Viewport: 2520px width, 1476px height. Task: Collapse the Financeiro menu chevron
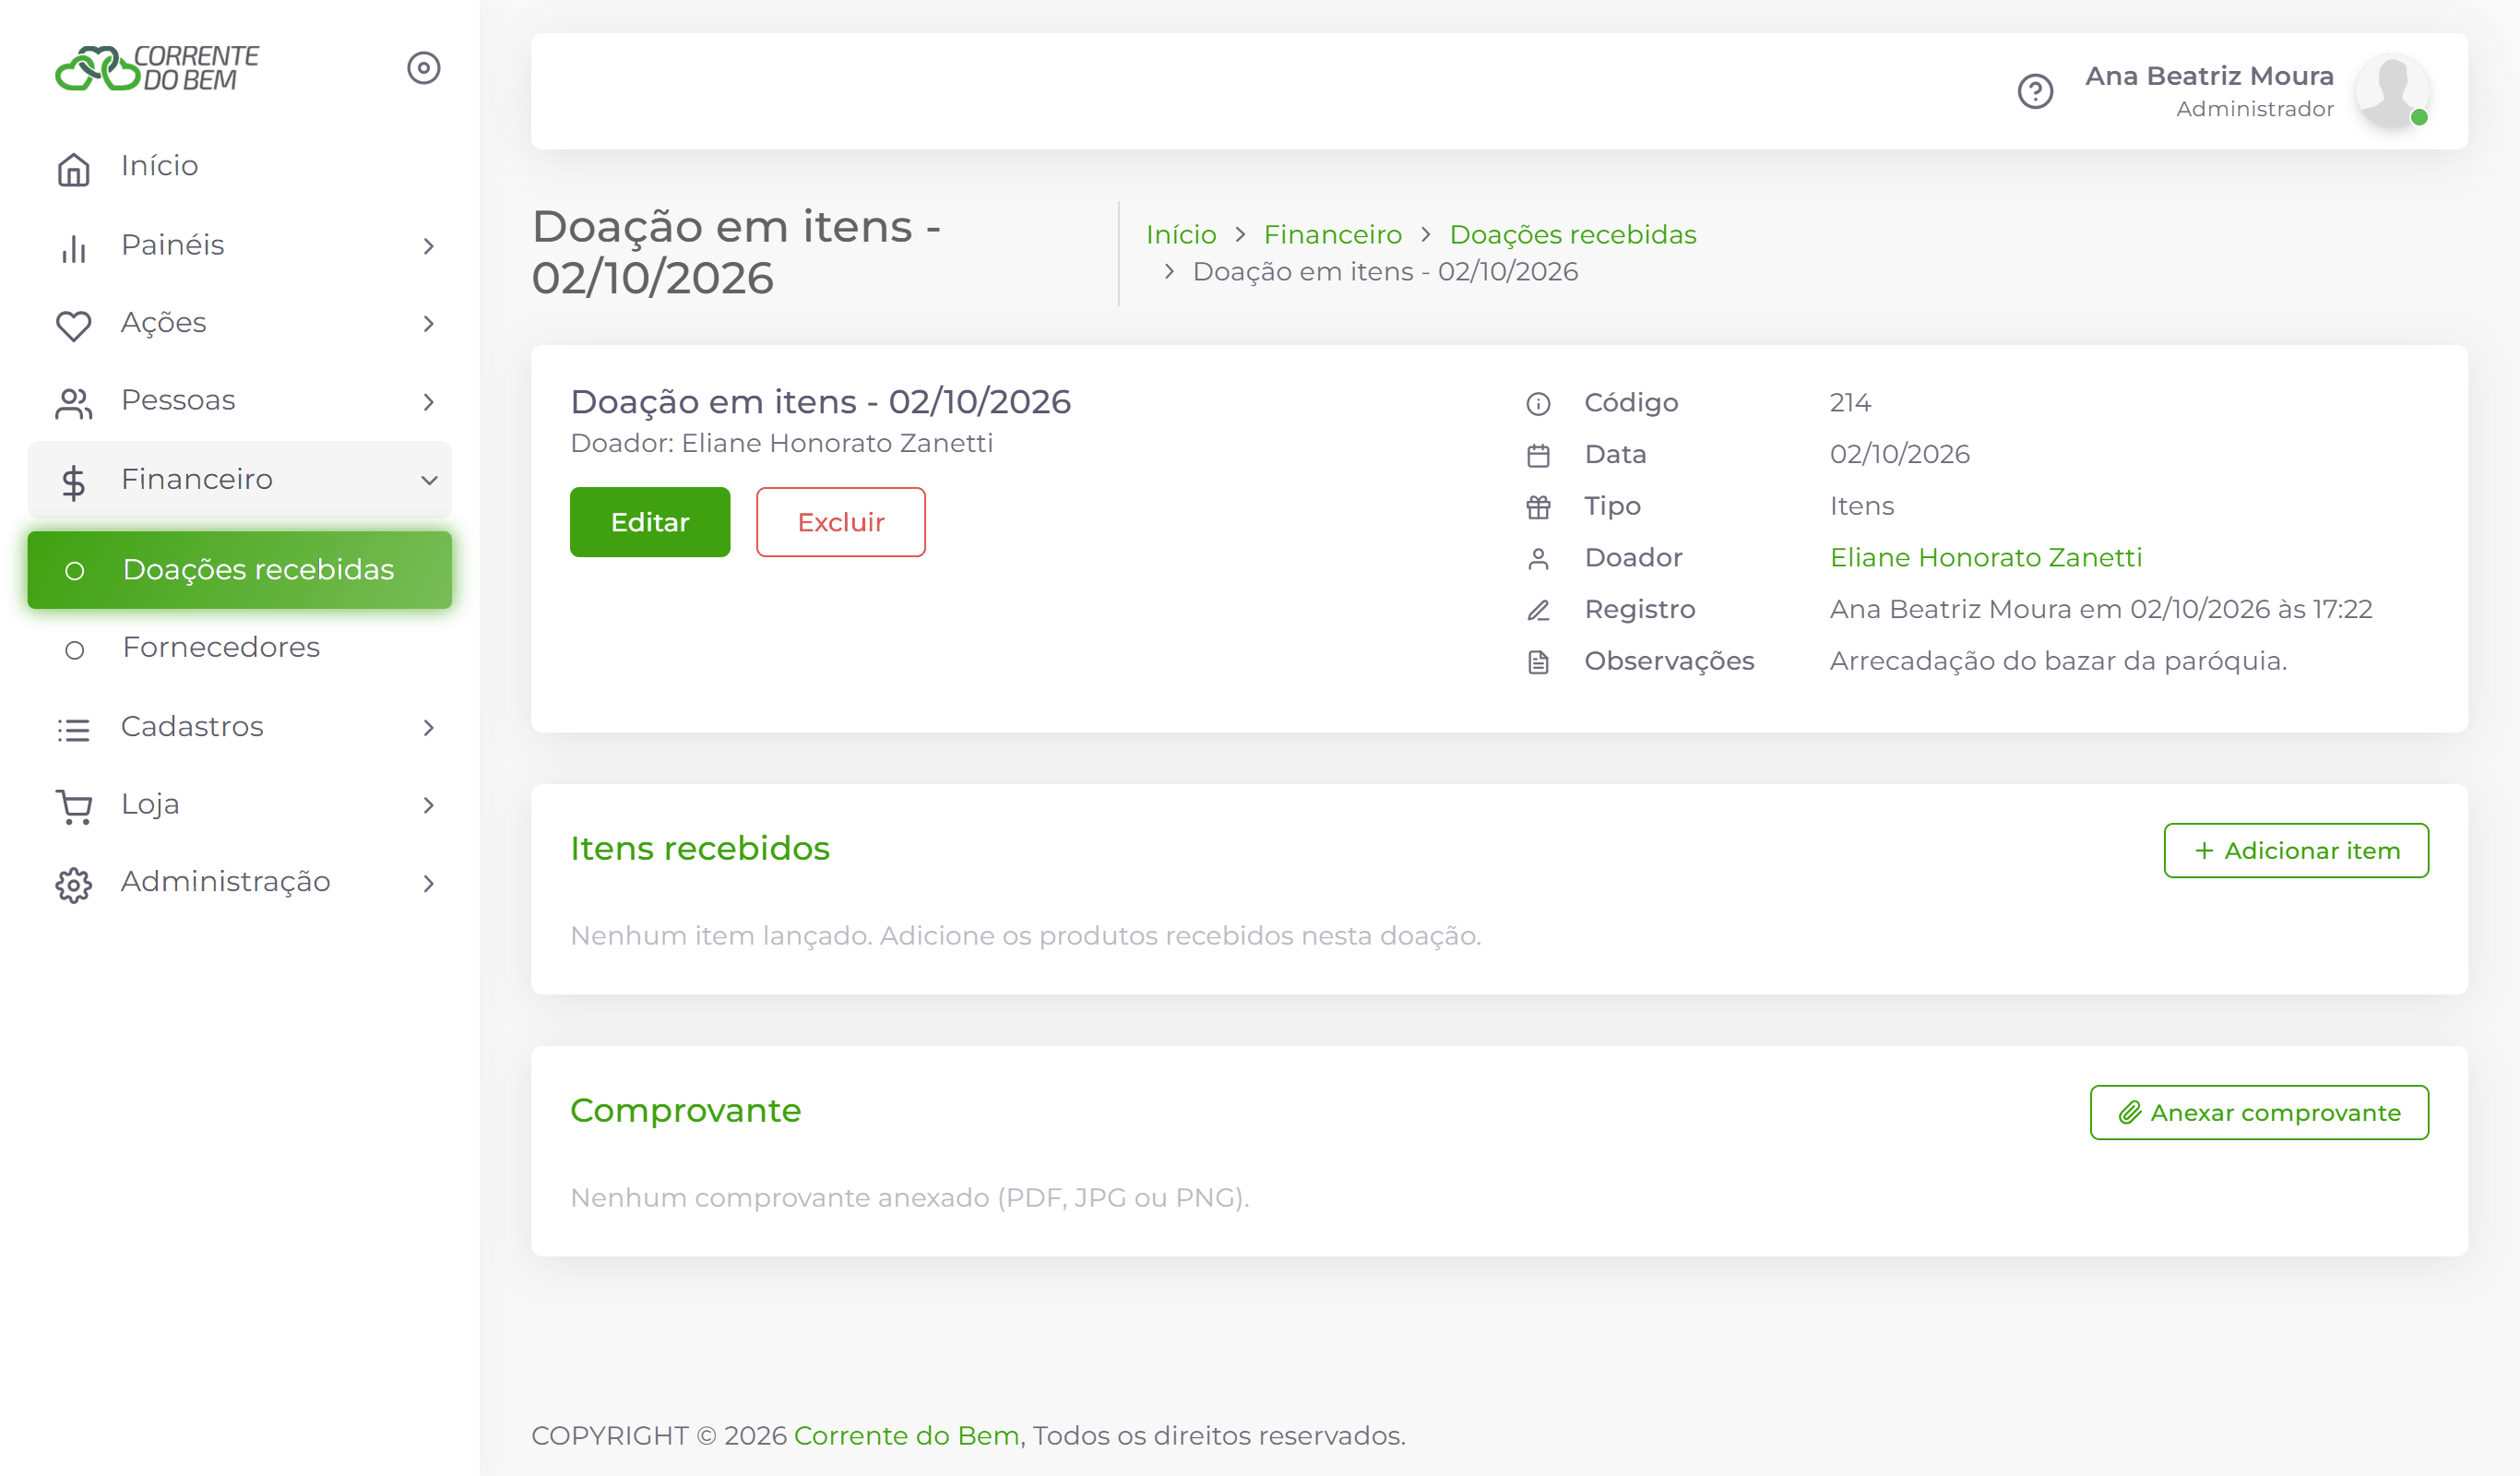point(429,480)
